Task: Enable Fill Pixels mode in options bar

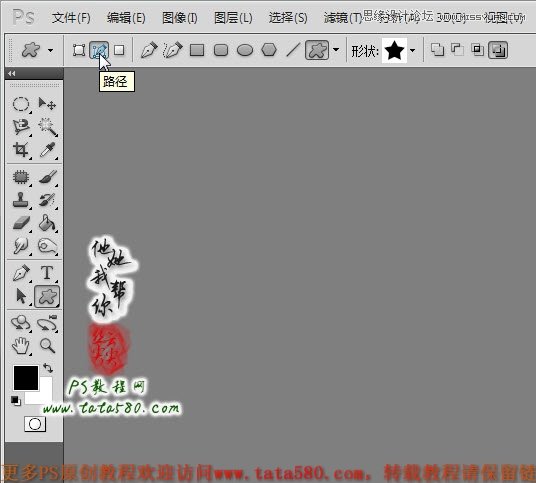Action: tap(119, 50)
